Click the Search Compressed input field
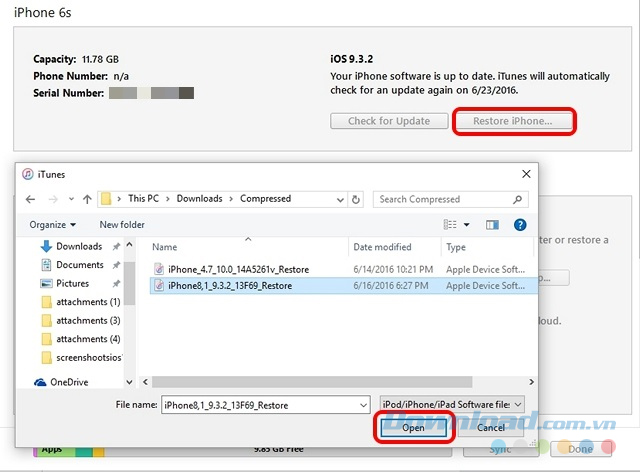Screen dimensions: 640x472 pyautogui.click(x=440, y=199)
